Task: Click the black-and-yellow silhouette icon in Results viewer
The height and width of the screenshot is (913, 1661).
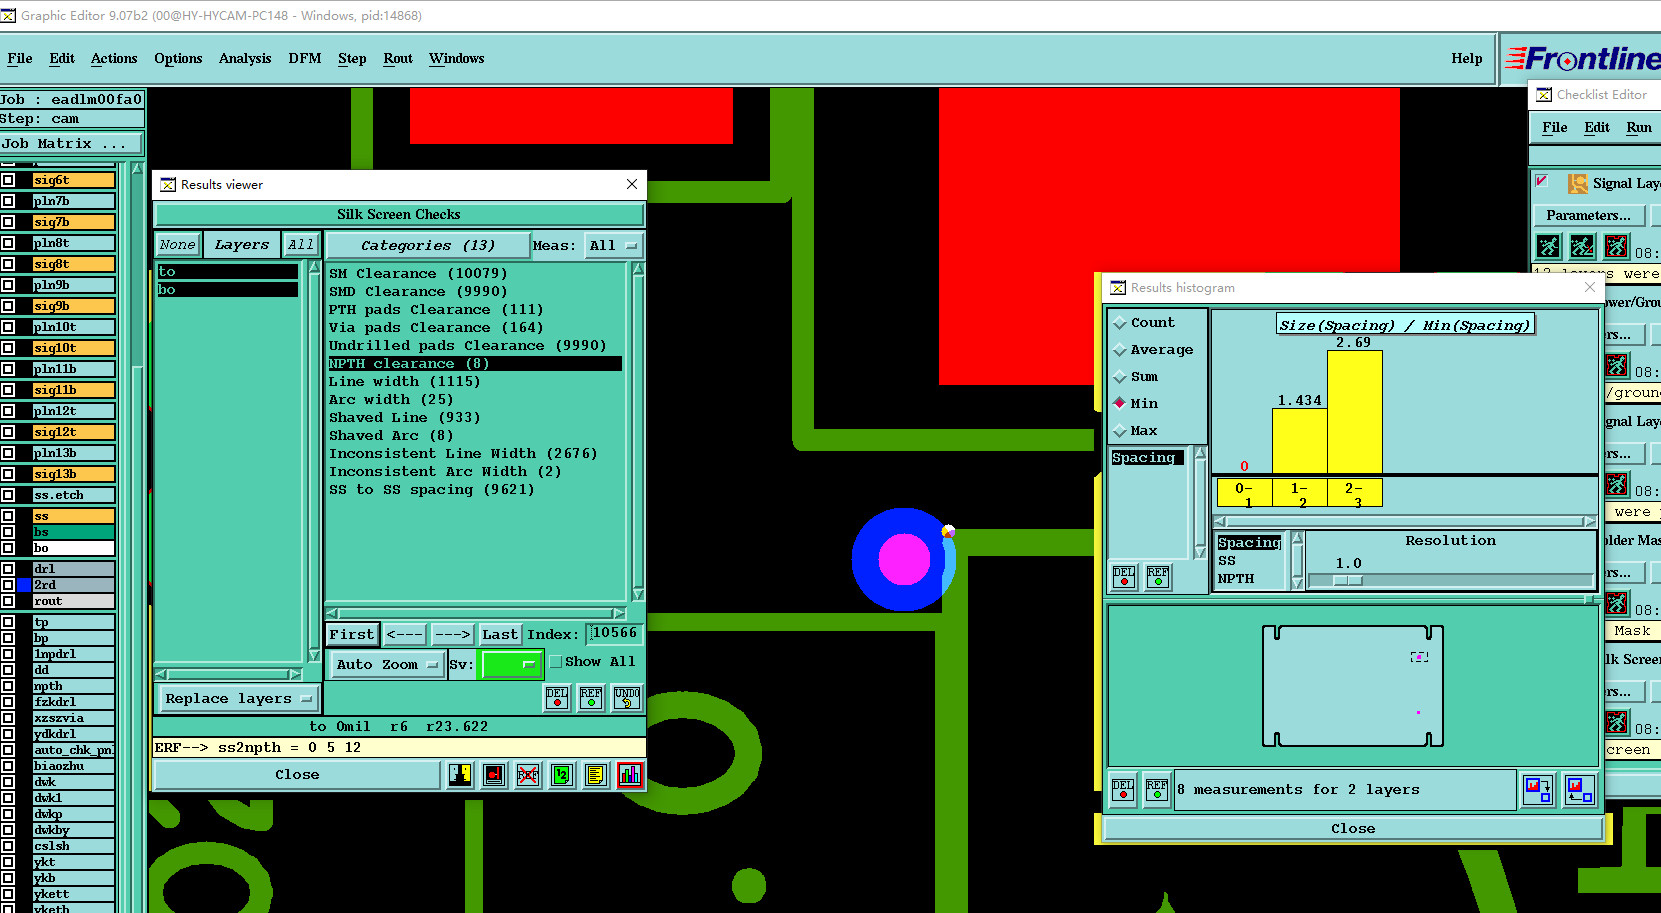Action: tap(460, 775)
